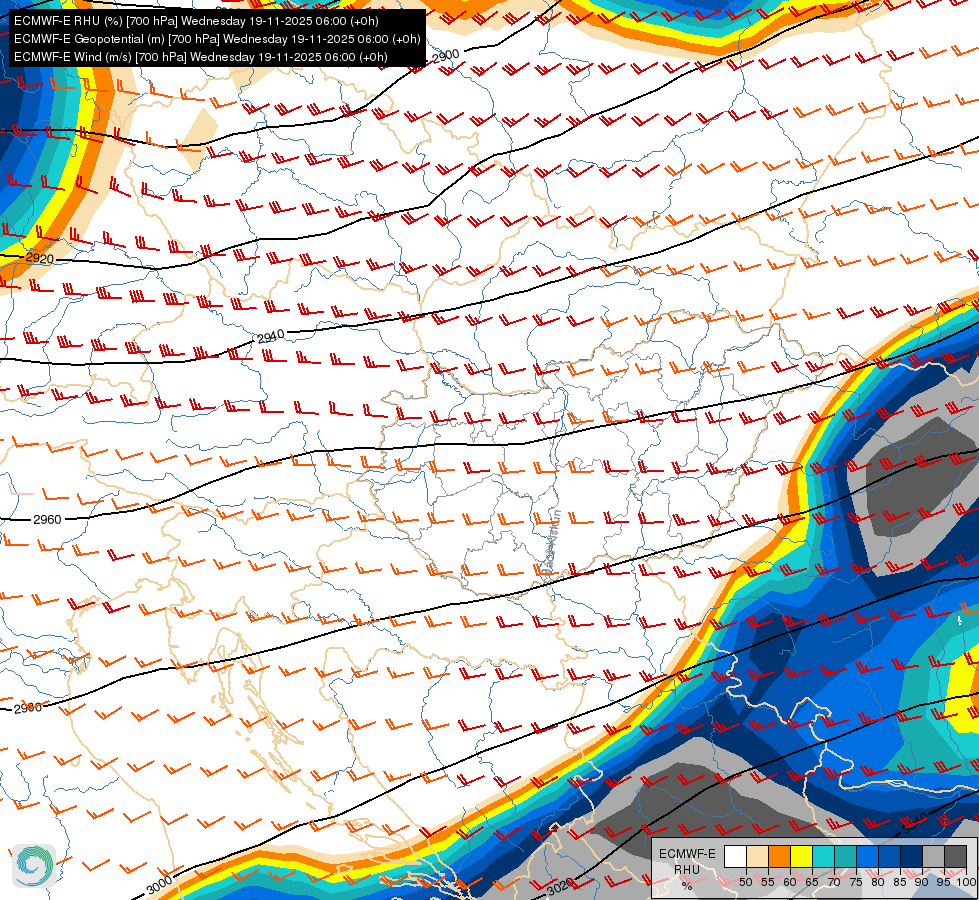The width and height of the screenshot is (979, 900).
Task: Pick the beige 50–55% legend swatch
Action: [x=757, y=856]
